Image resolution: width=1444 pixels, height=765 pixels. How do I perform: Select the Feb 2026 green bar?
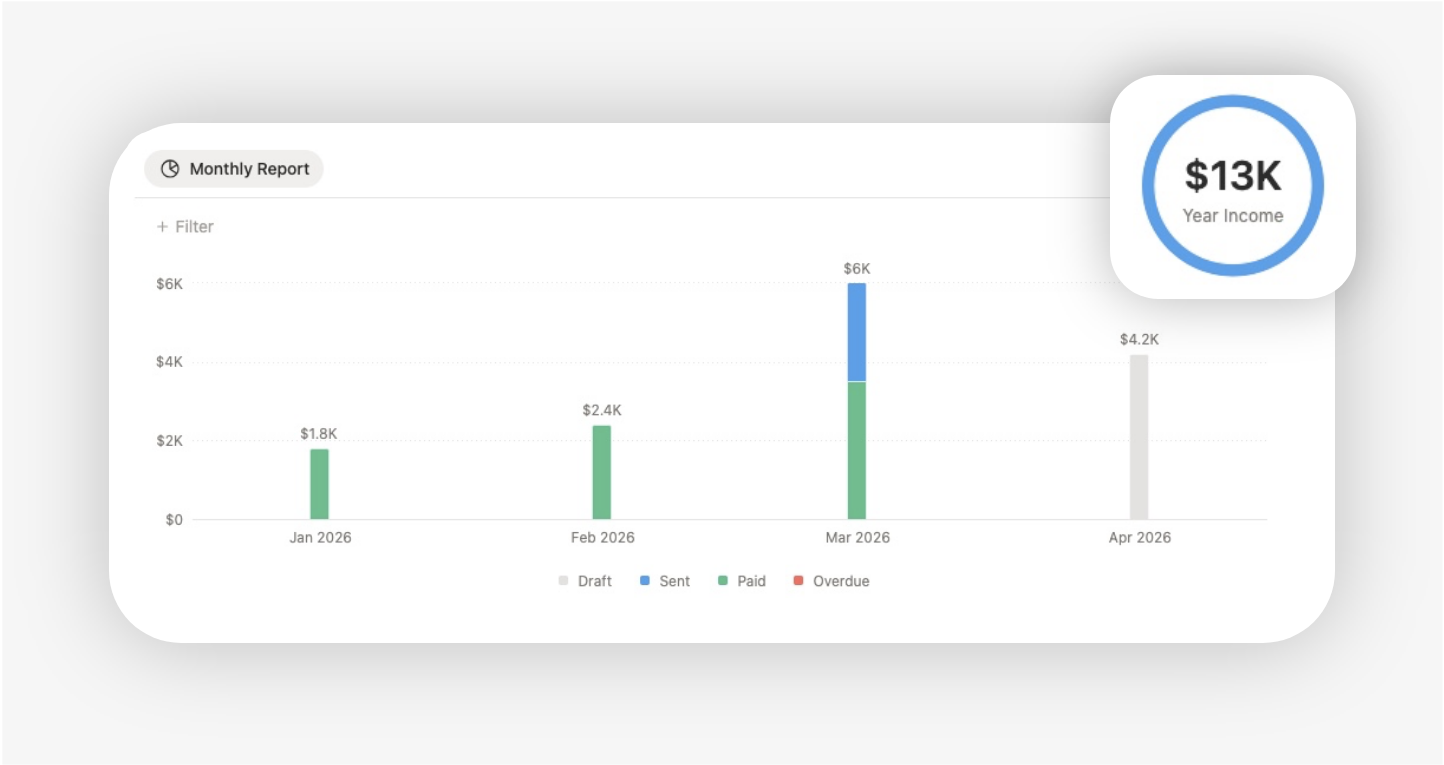click(601, 472)
